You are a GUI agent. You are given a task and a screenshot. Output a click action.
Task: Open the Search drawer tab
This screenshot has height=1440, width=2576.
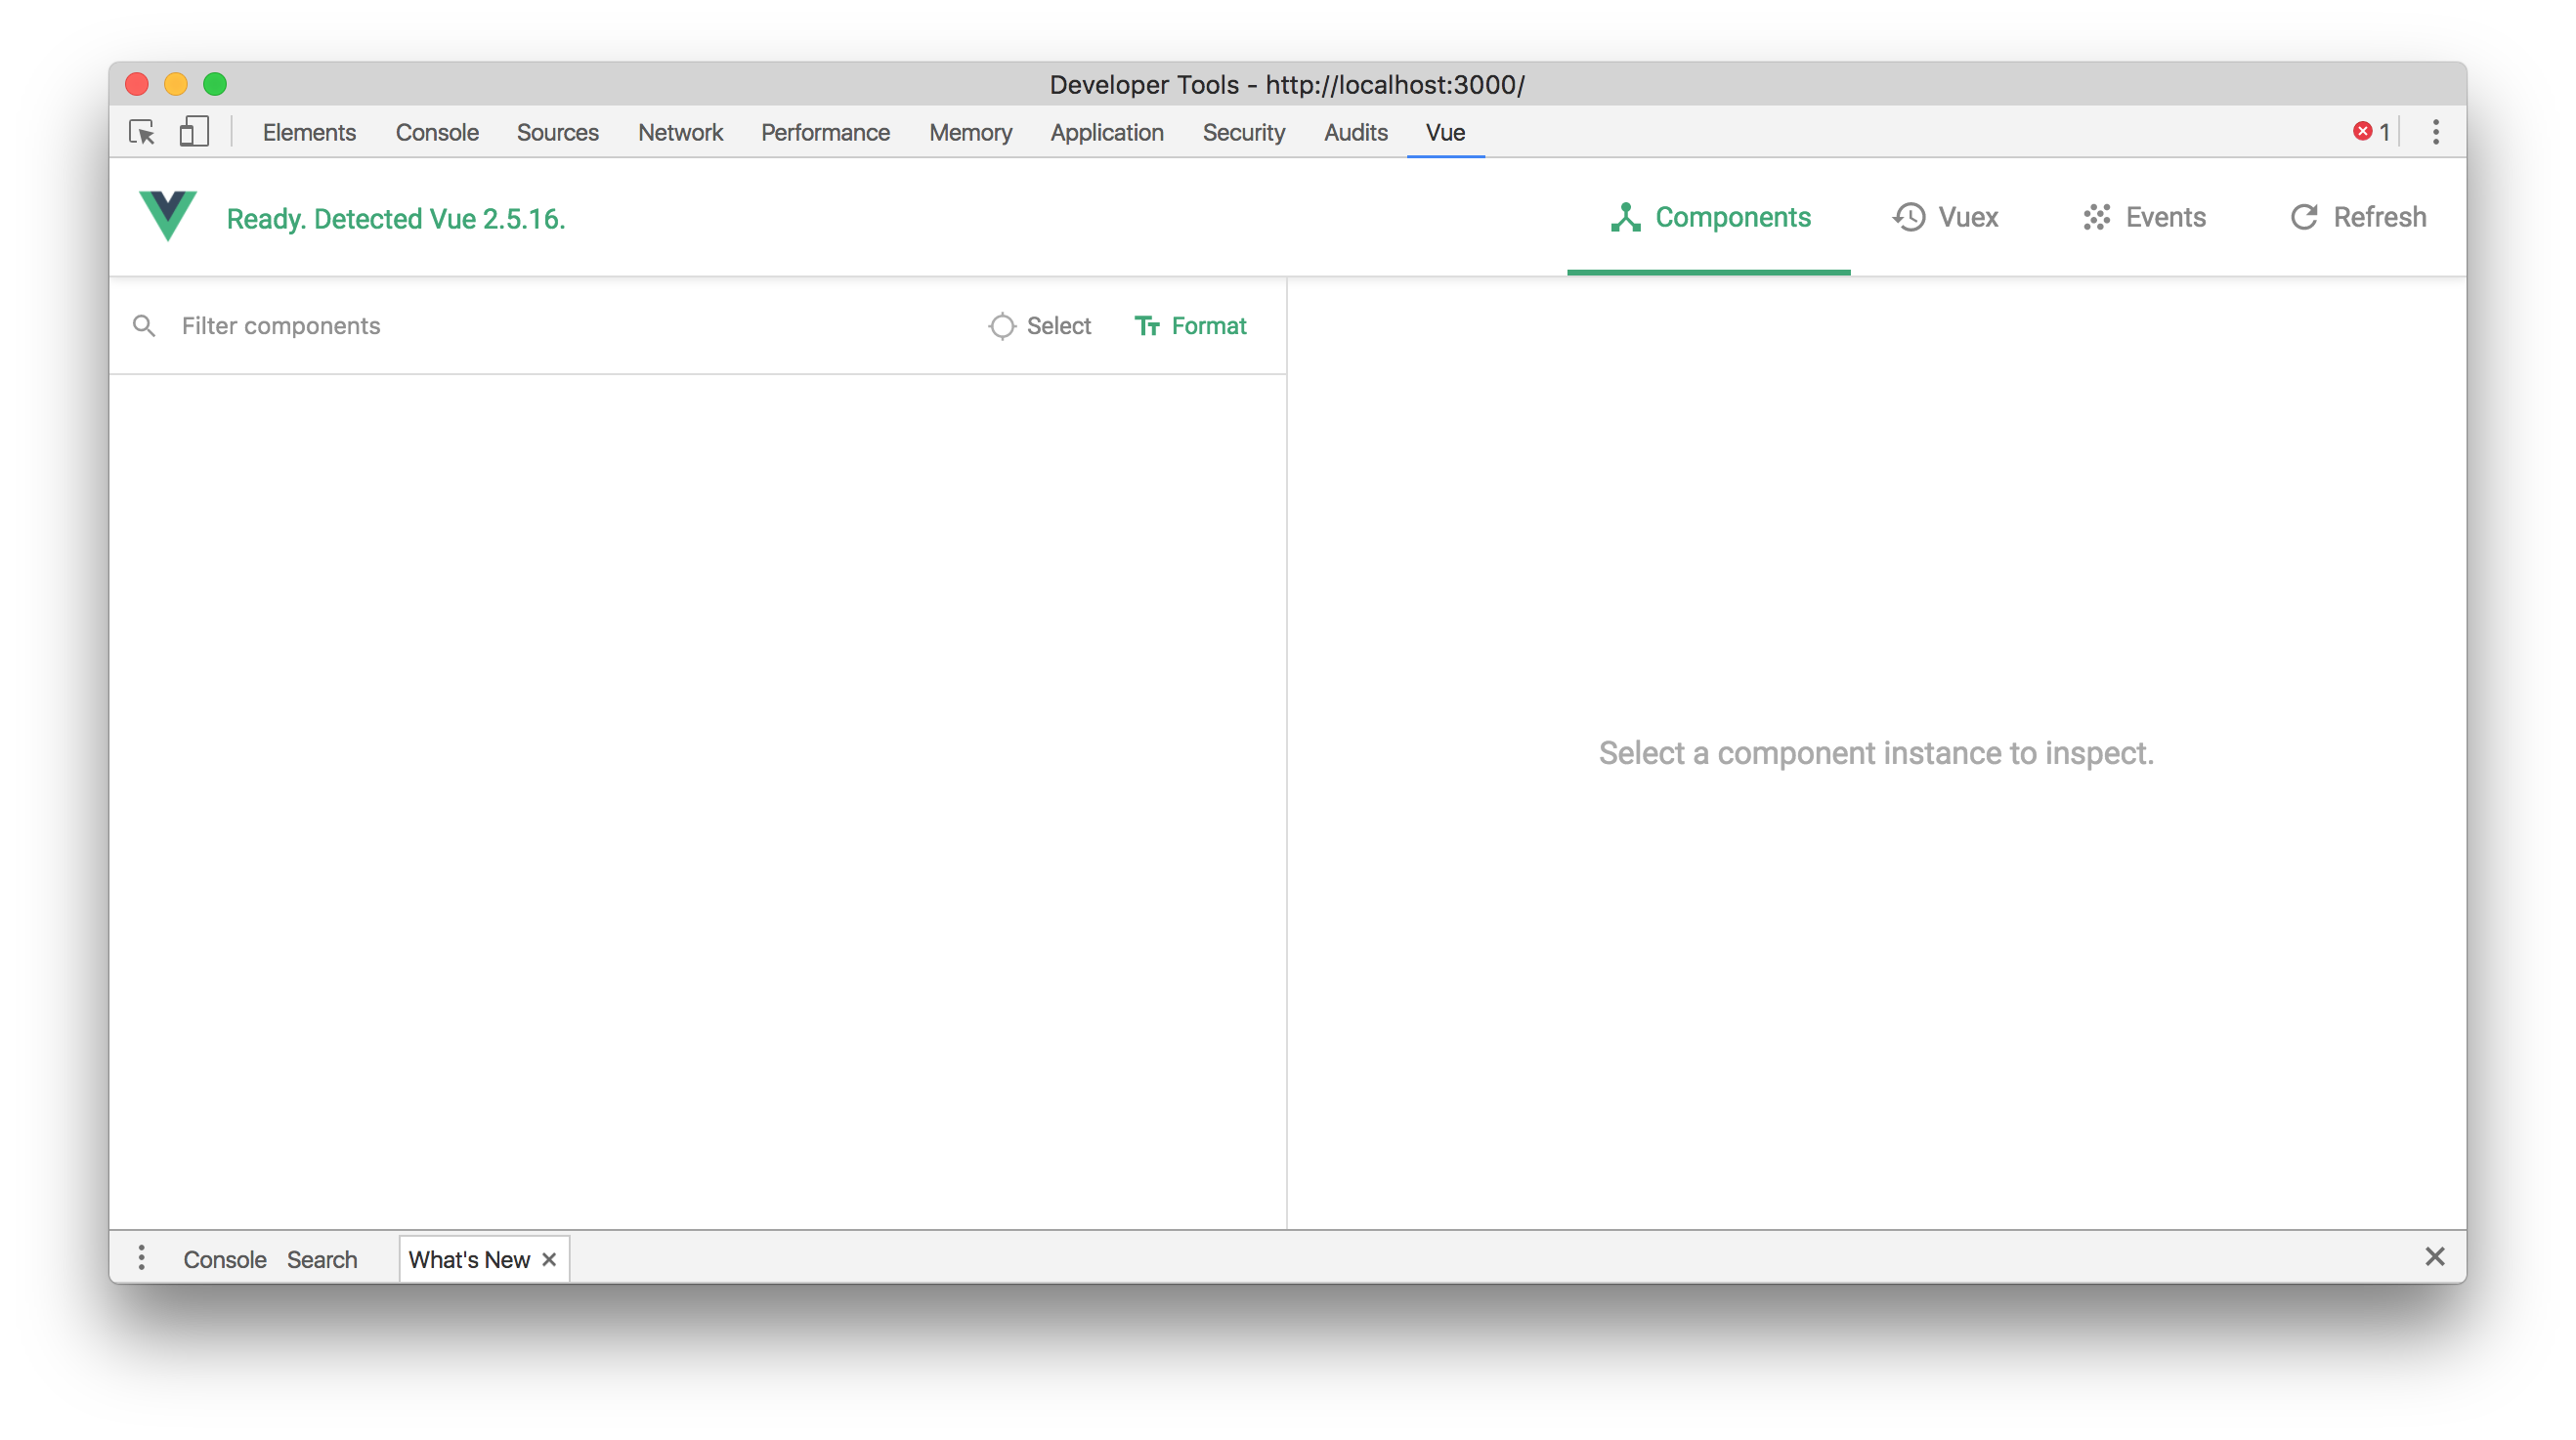coord(321,1259)
